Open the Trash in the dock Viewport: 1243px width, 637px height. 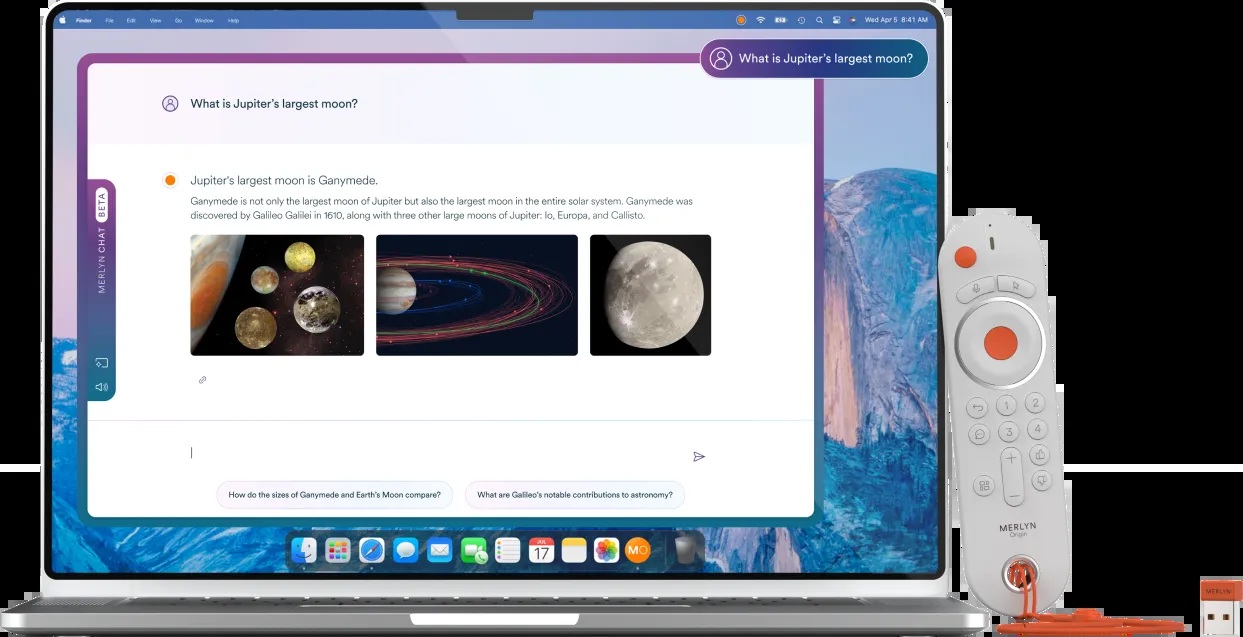point(685,549)
